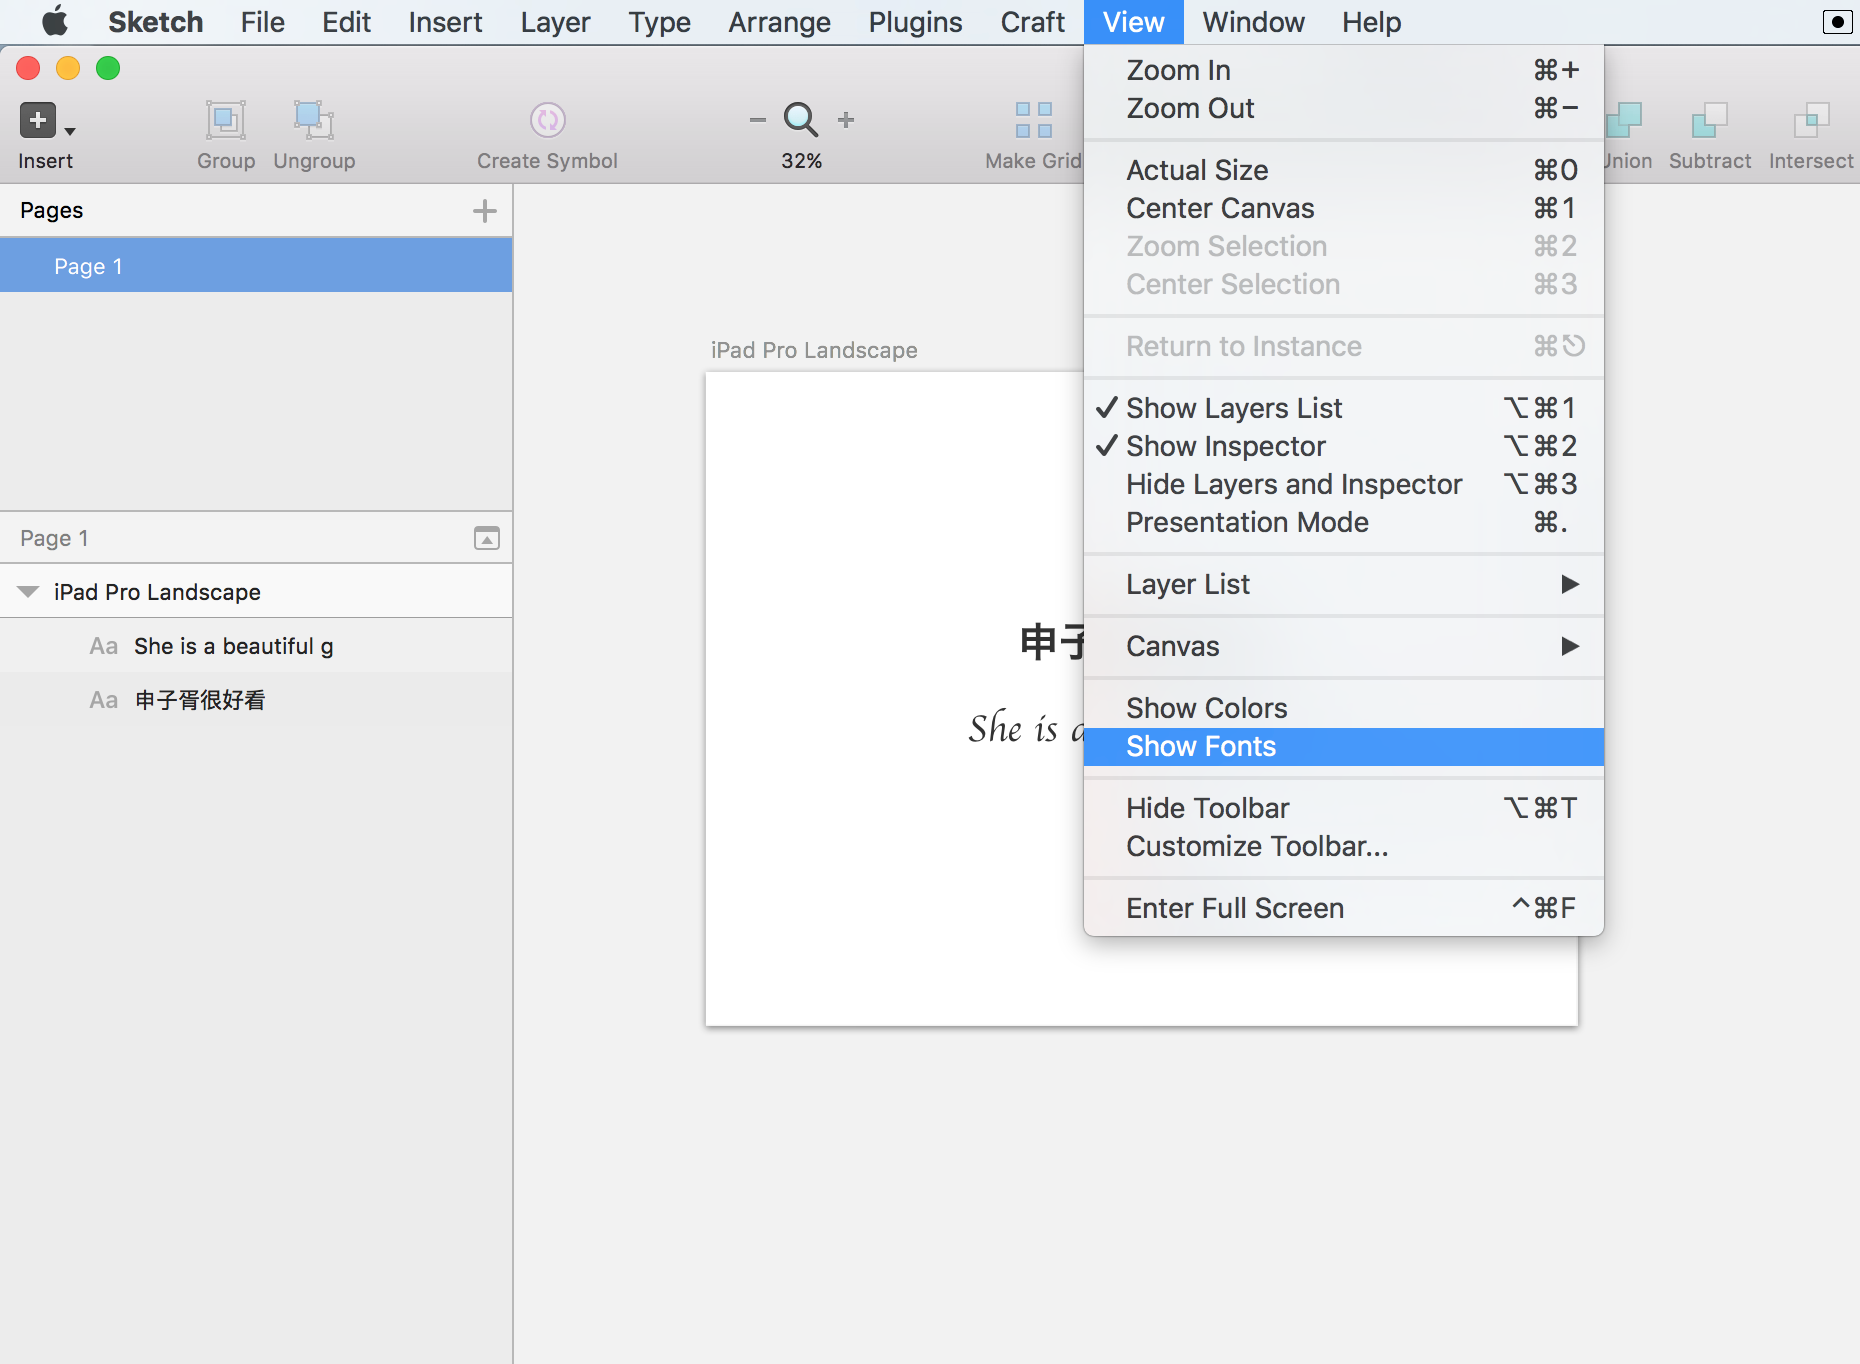Click the Intersect toolbar icon

click(1811, 120)
